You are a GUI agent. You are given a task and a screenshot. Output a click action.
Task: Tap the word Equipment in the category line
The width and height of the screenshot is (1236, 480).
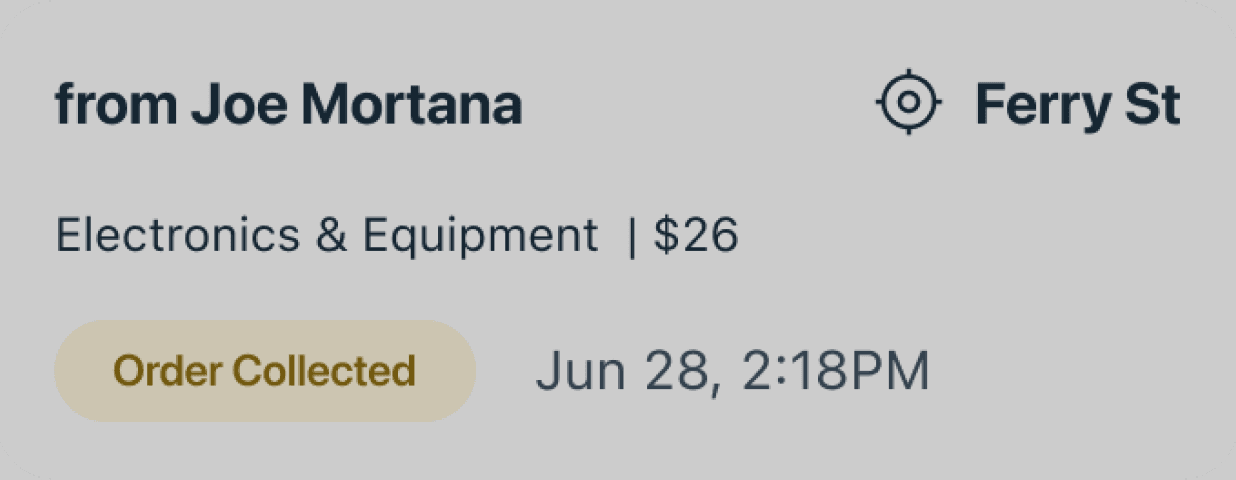(x=480, y=238)
